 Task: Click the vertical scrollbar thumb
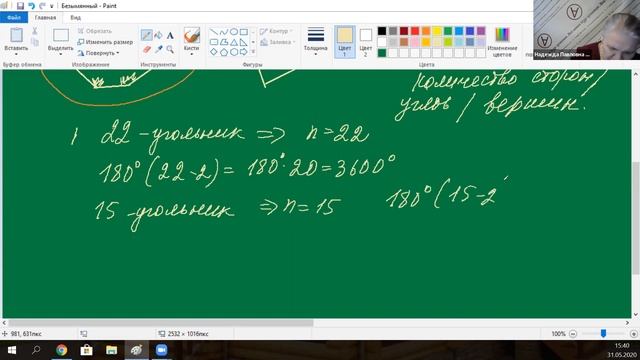click(x=636, y=218)
